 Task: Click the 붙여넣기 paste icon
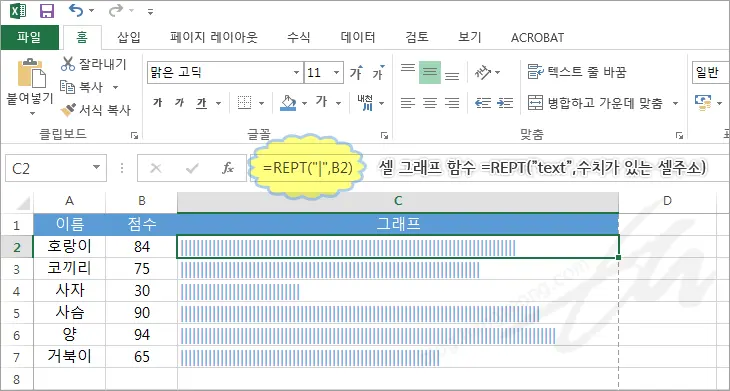click(x=31, y=74)
